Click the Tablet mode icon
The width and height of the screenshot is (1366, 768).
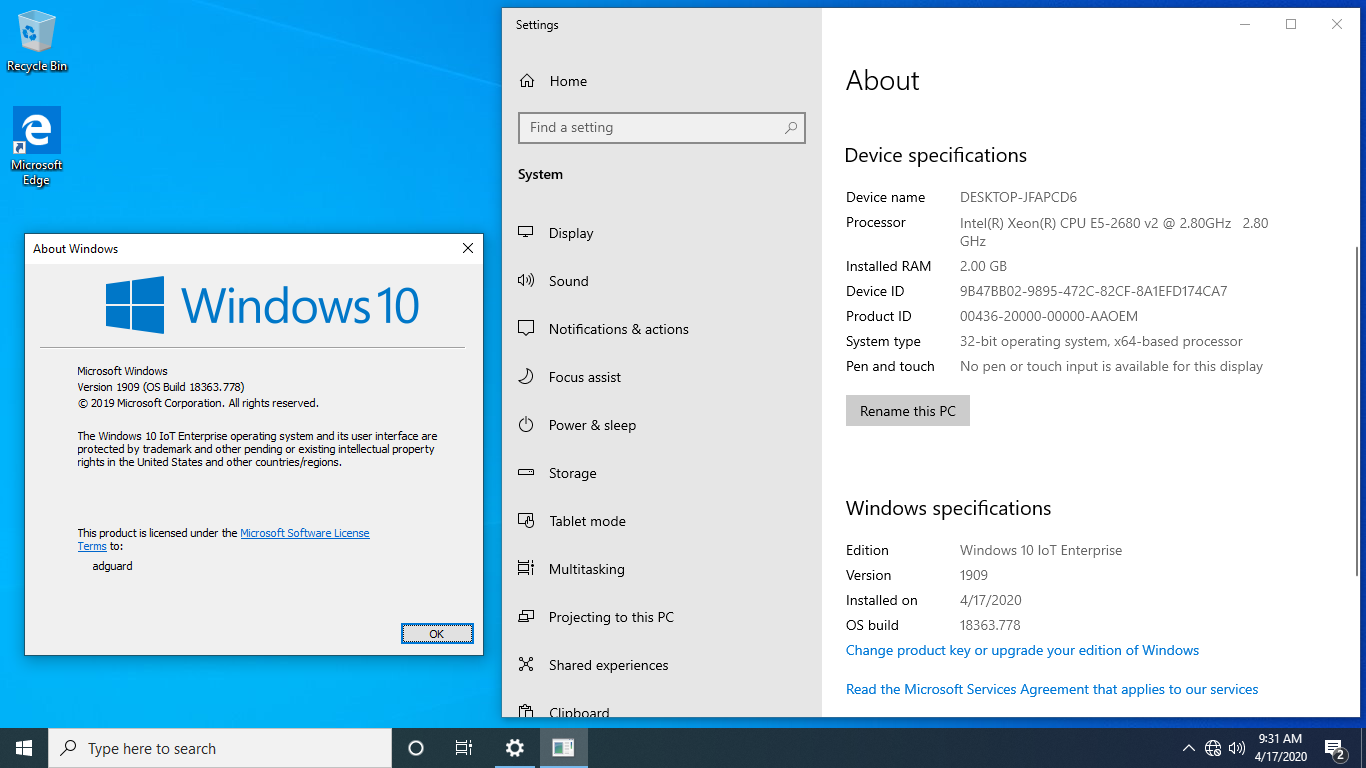coord(526,521)
